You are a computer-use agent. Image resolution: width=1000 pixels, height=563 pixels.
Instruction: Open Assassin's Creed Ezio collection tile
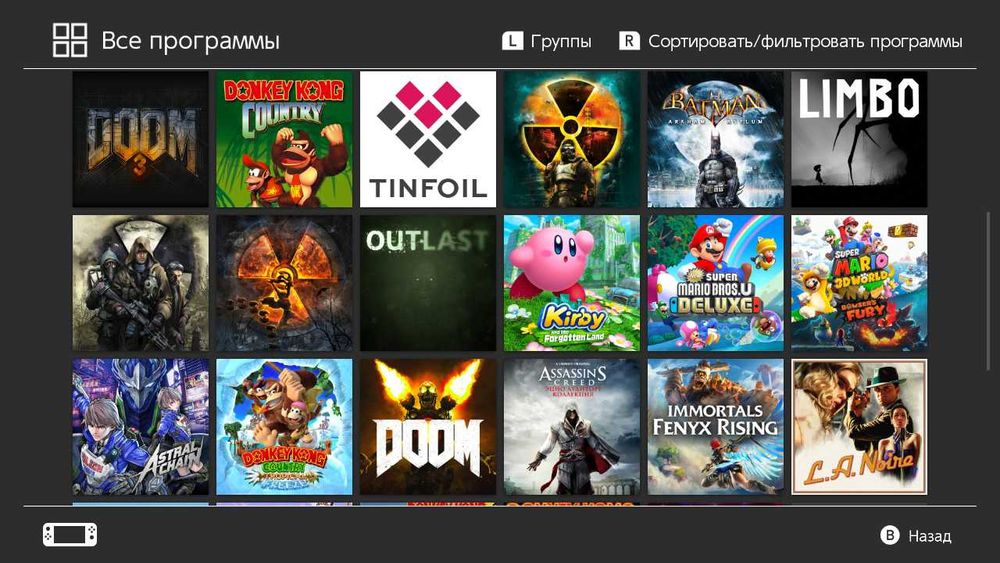click(x=571, y=427)
